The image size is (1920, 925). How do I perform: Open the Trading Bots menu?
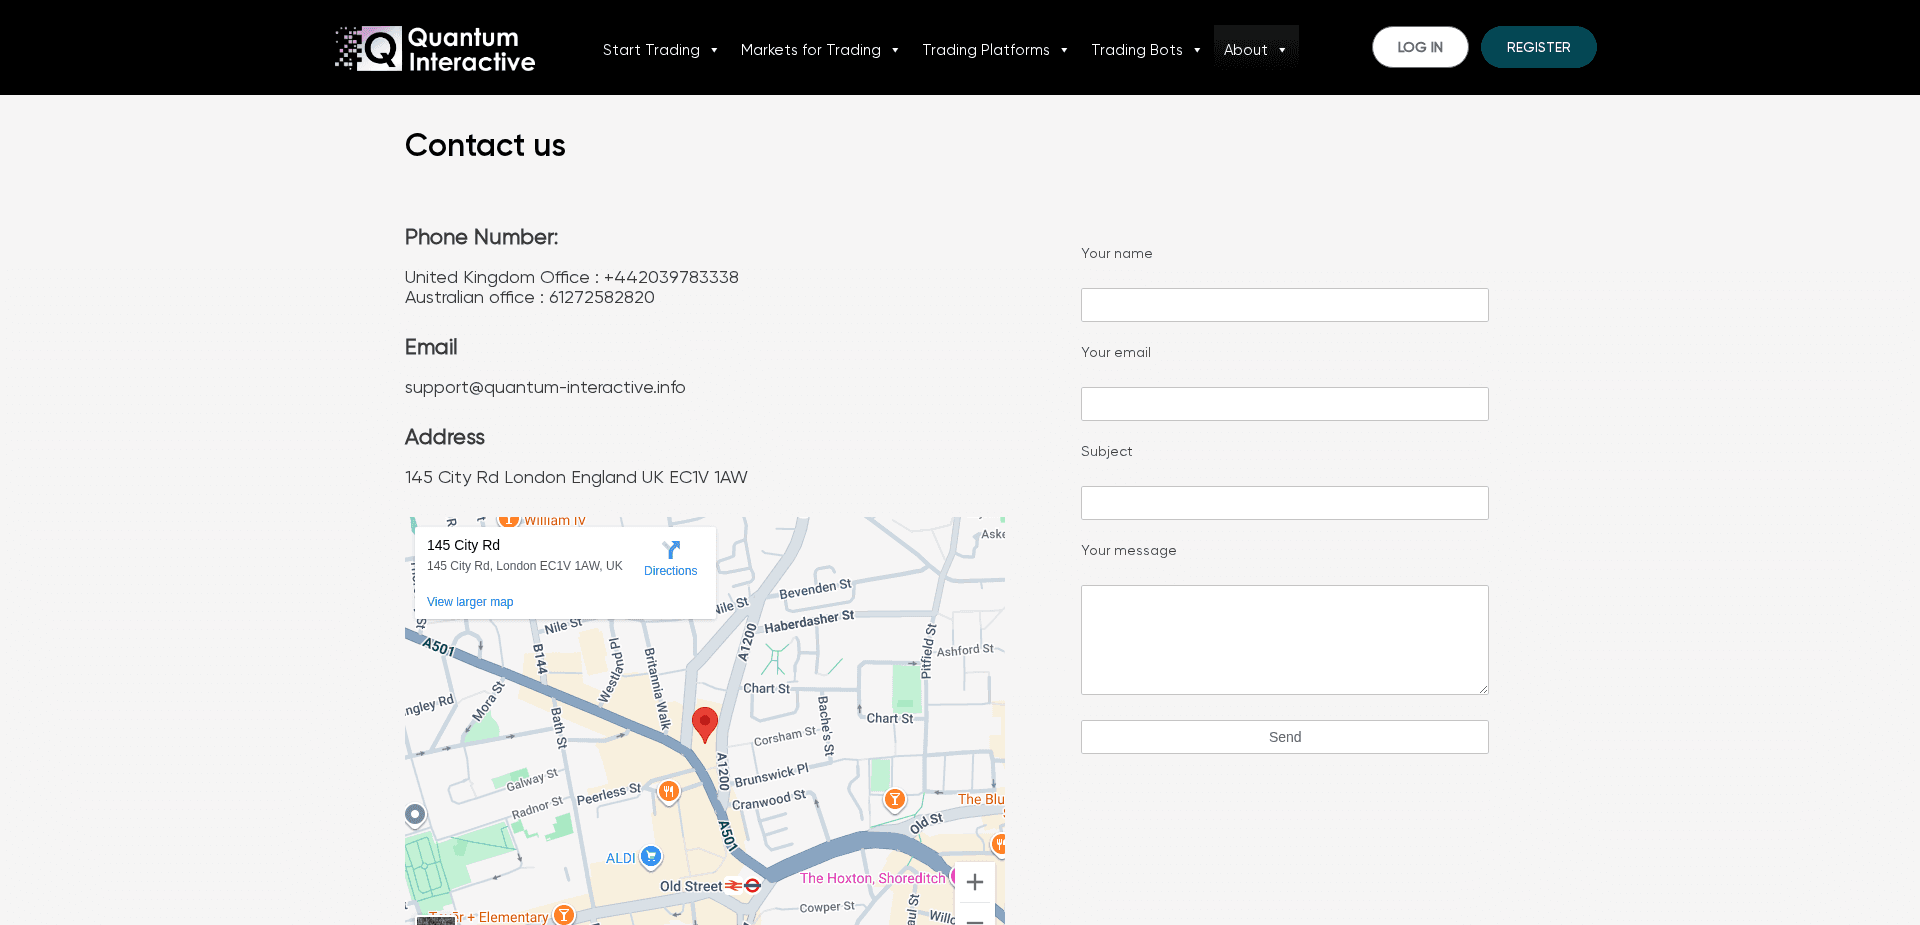pos(1146,50)
